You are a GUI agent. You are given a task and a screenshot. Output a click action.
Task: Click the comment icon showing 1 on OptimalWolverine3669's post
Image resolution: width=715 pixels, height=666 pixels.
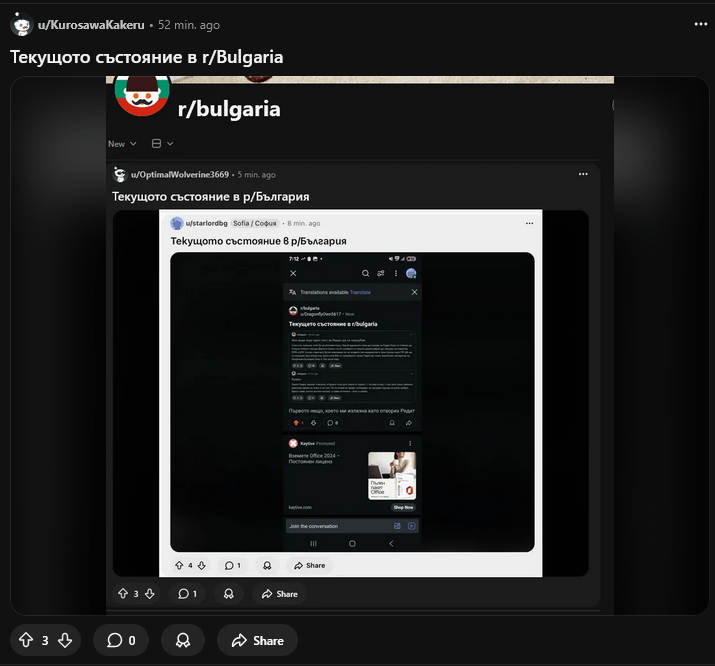187,594
